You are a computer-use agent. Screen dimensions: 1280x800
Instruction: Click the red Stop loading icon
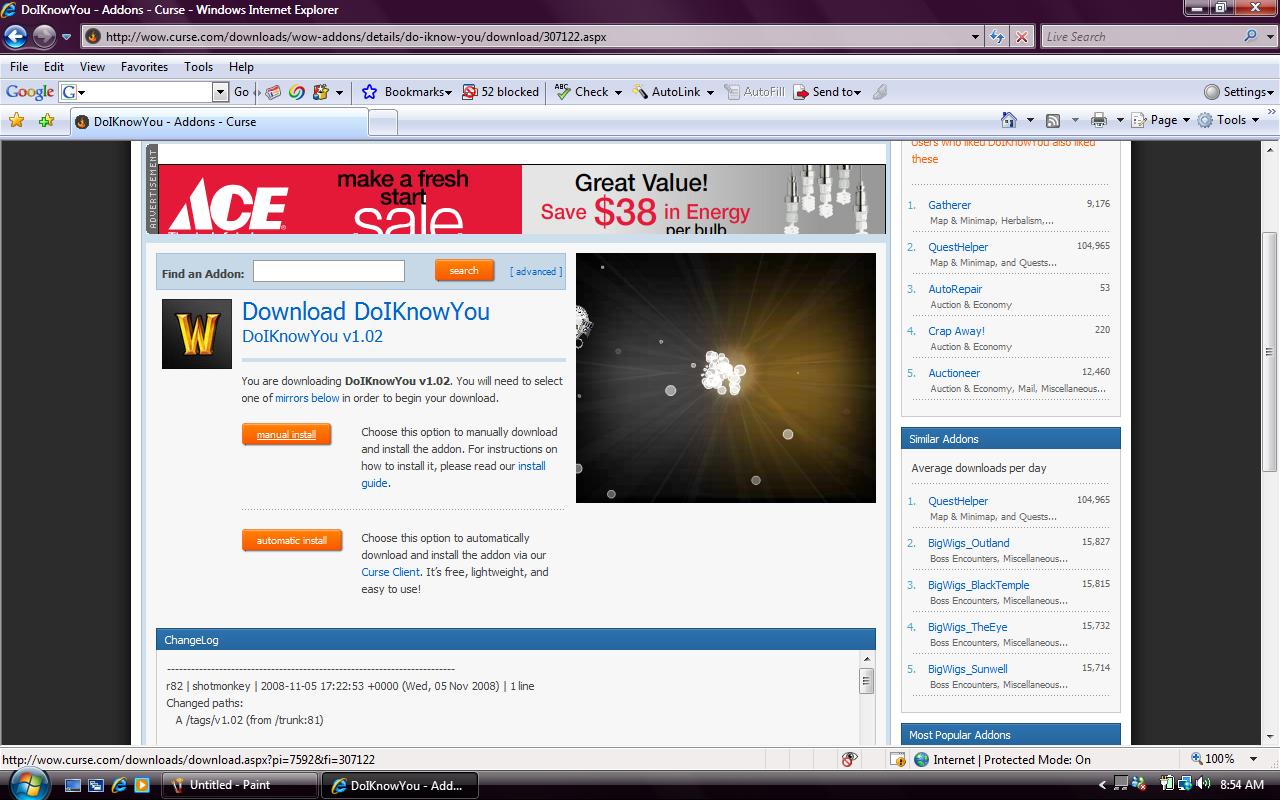coord(1022,37)
